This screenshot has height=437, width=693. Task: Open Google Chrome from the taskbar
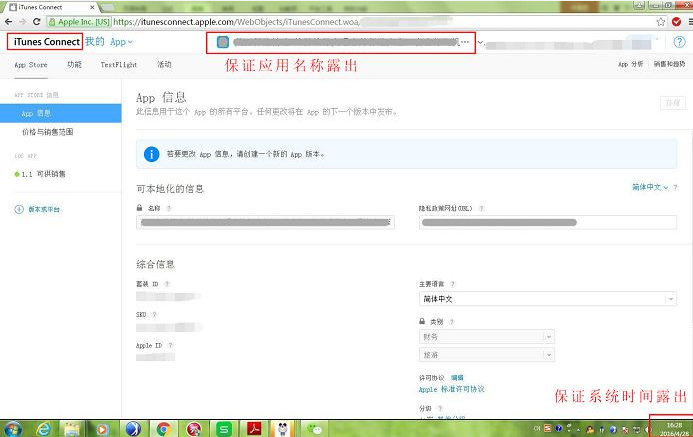tap(164, 428)
